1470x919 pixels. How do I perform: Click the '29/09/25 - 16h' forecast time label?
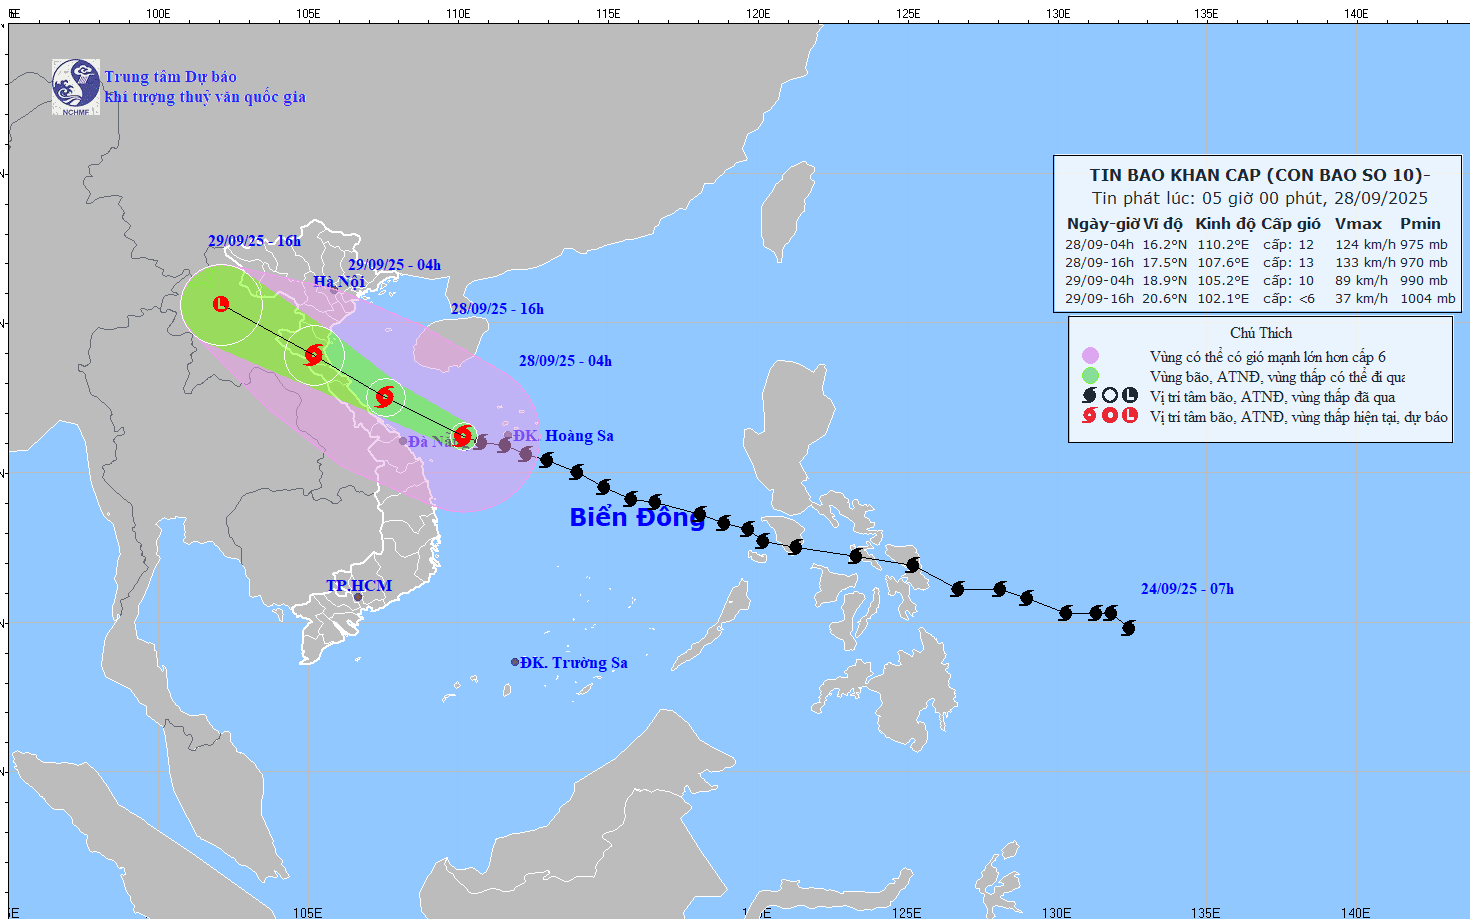tap(254, 241)
